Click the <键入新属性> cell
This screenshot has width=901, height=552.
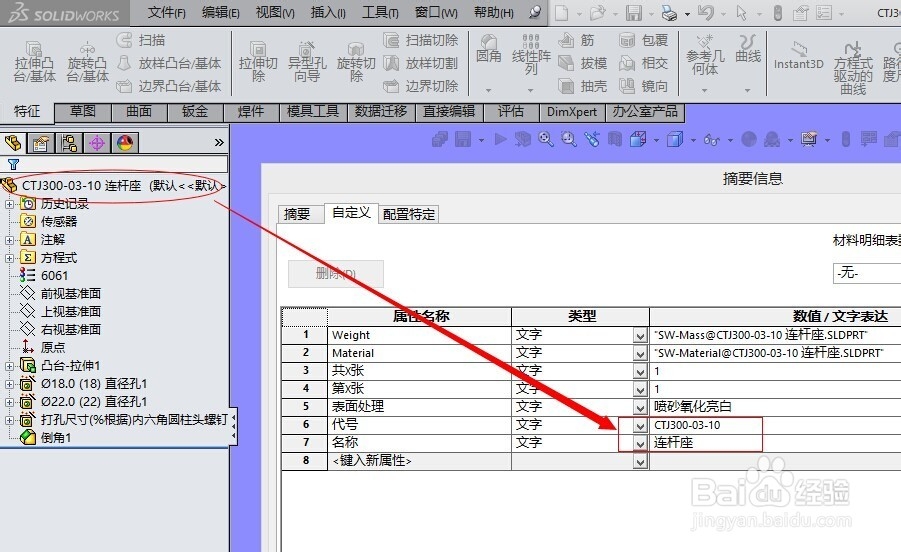419,461
